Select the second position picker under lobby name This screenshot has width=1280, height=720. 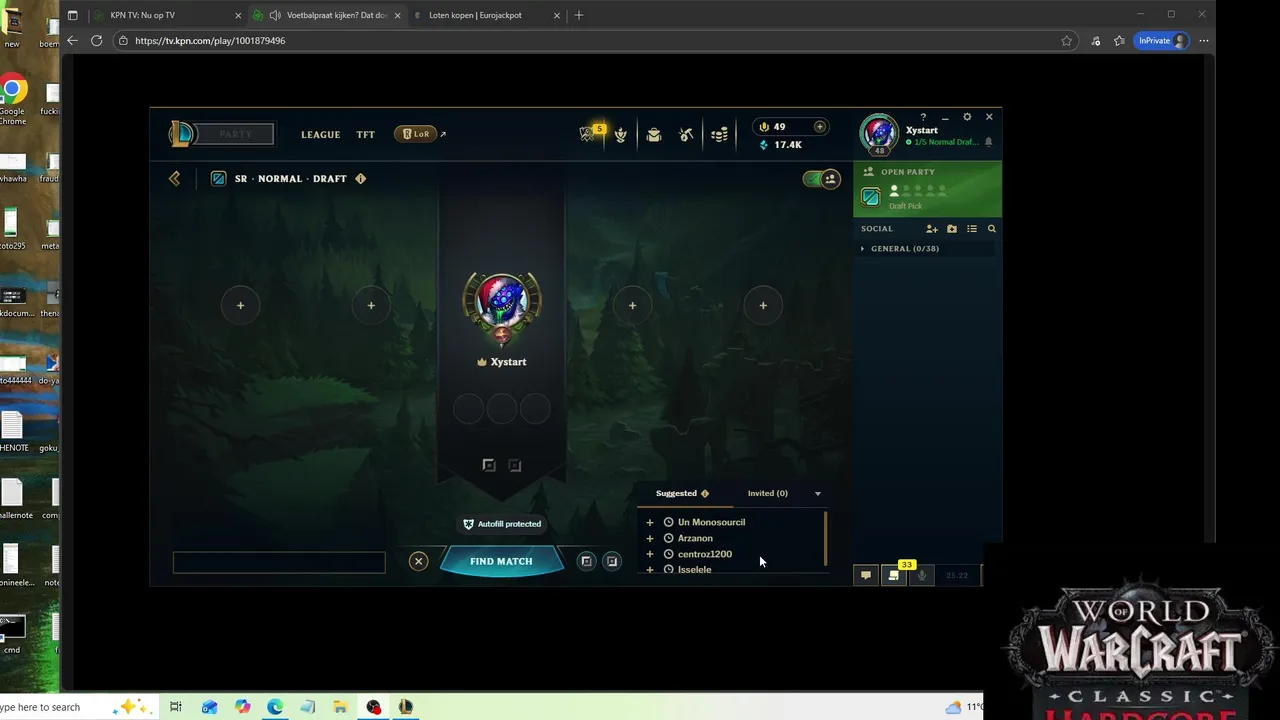pyautogui.click(x=515, y=465)
